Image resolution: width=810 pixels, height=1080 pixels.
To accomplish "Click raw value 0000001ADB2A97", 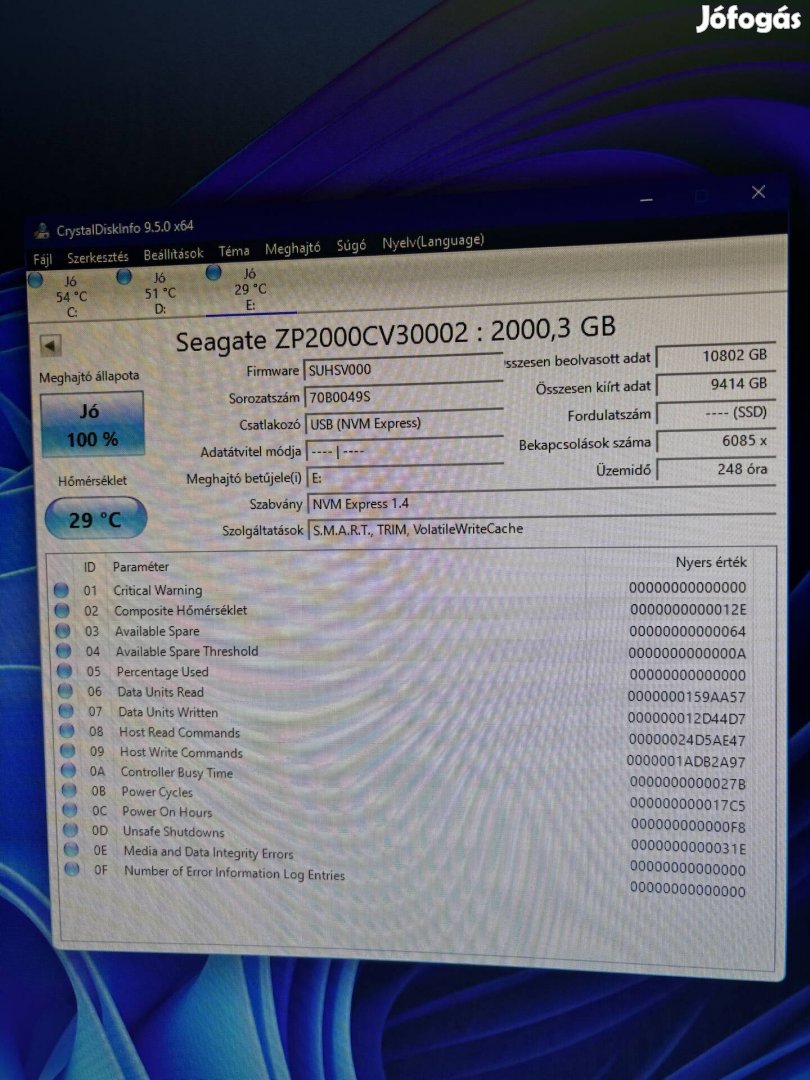I will [686, 762].
